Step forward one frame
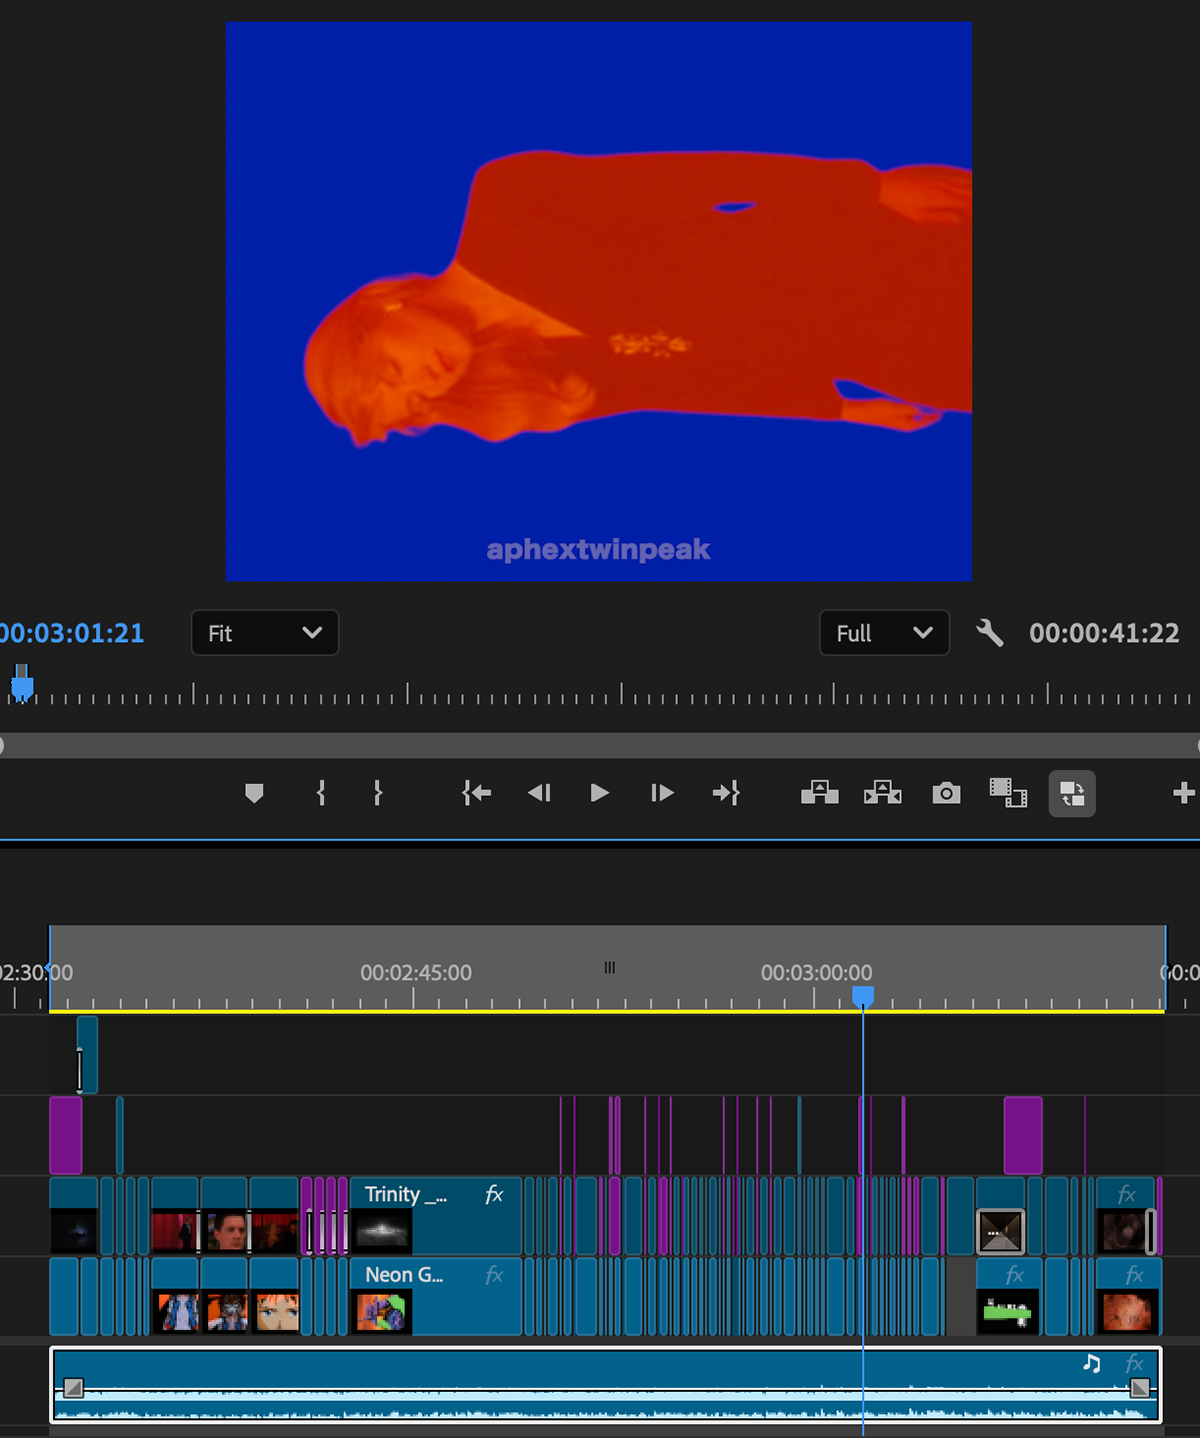Image resolution: width=1200 pixels, height=1438 pixels. tap(661, 793)
